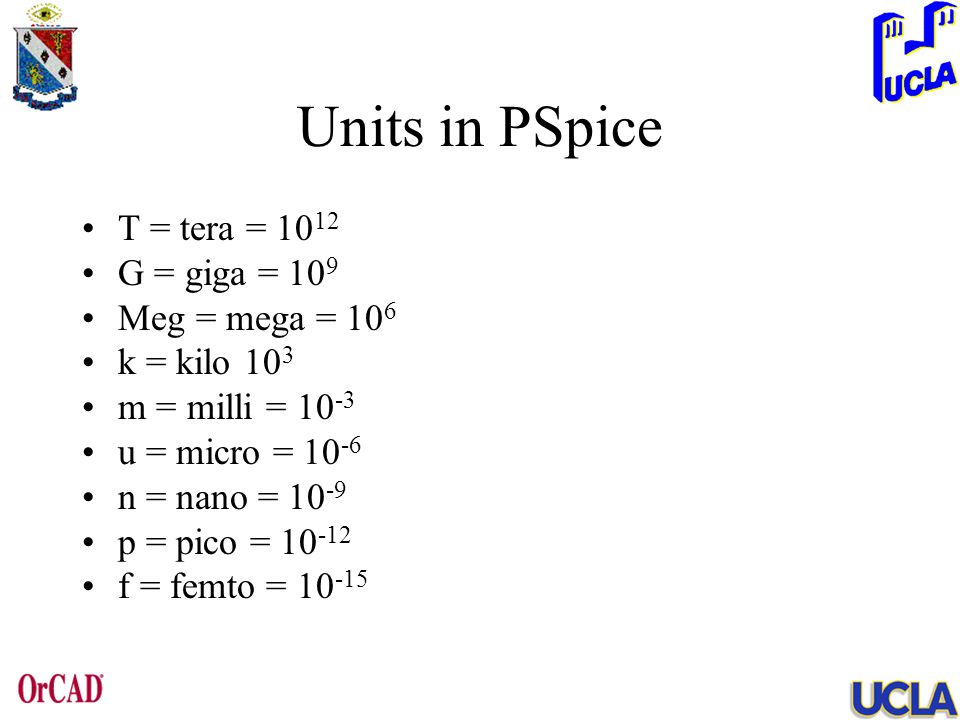960x720 pixels.
Task: Select the 'n = nano' bullet line
Action: (x=231, y=497)
